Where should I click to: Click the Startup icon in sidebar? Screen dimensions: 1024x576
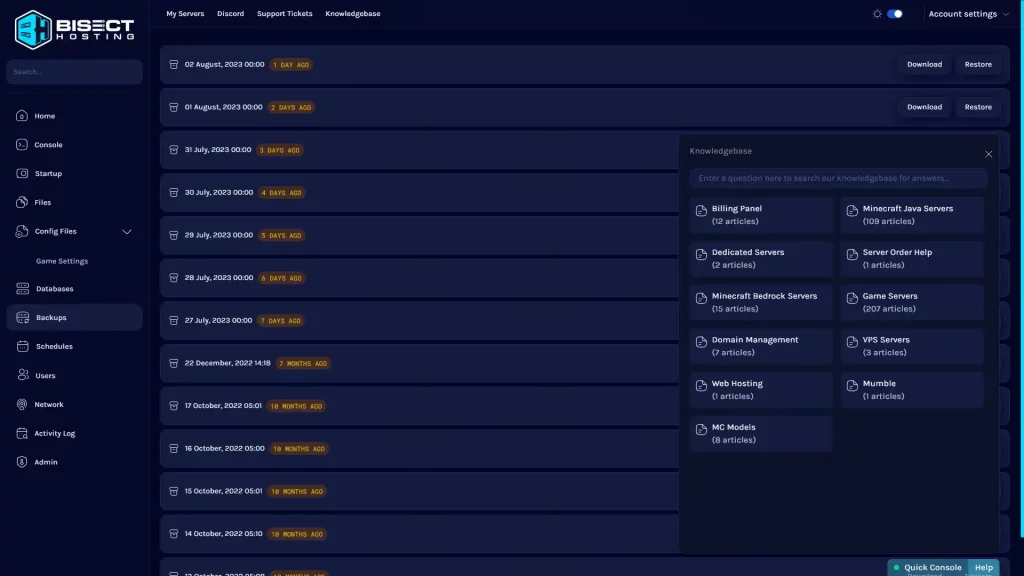(x=22, y=174)
